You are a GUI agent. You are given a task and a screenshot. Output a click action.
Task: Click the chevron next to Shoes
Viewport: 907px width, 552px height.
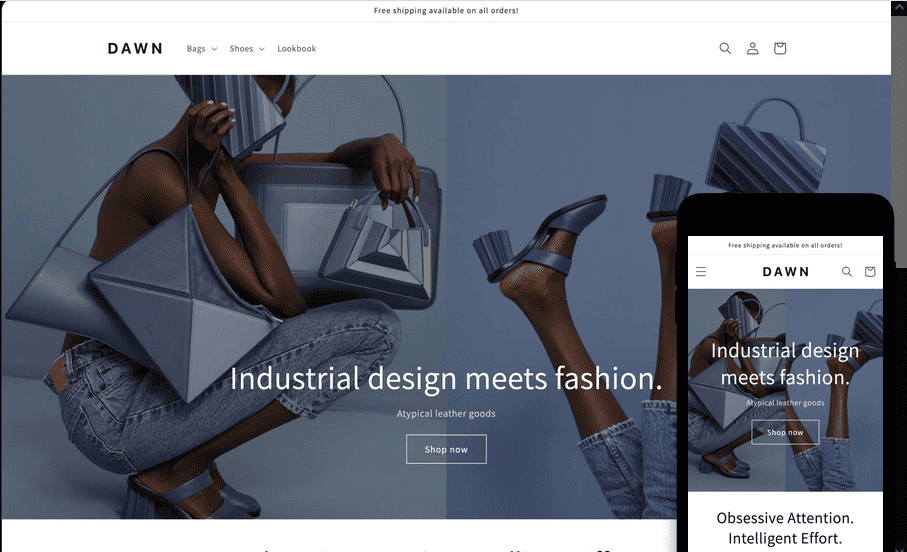261,49
